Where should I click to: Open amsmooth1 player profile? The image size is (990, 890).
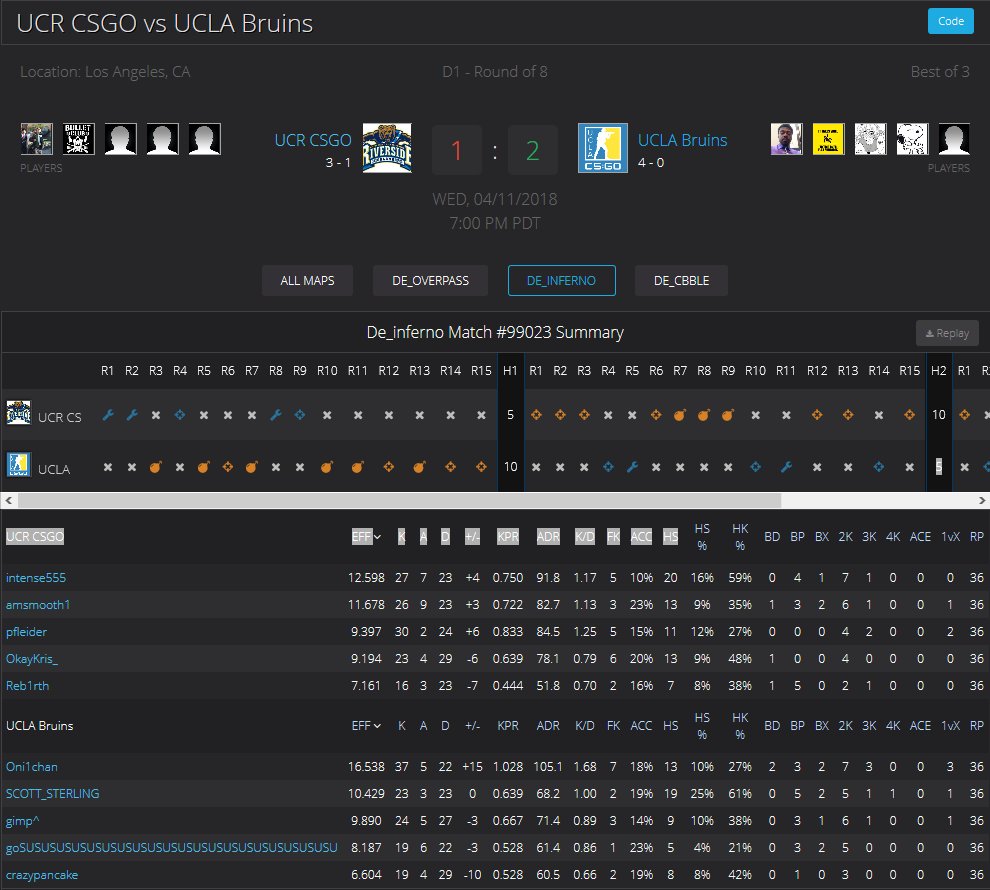38,605
